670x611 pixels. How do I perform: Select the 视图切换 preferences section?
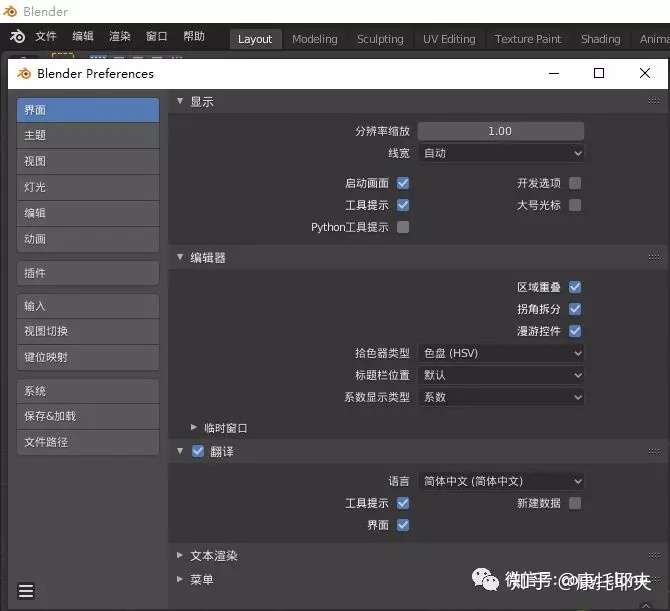point(88,332)
